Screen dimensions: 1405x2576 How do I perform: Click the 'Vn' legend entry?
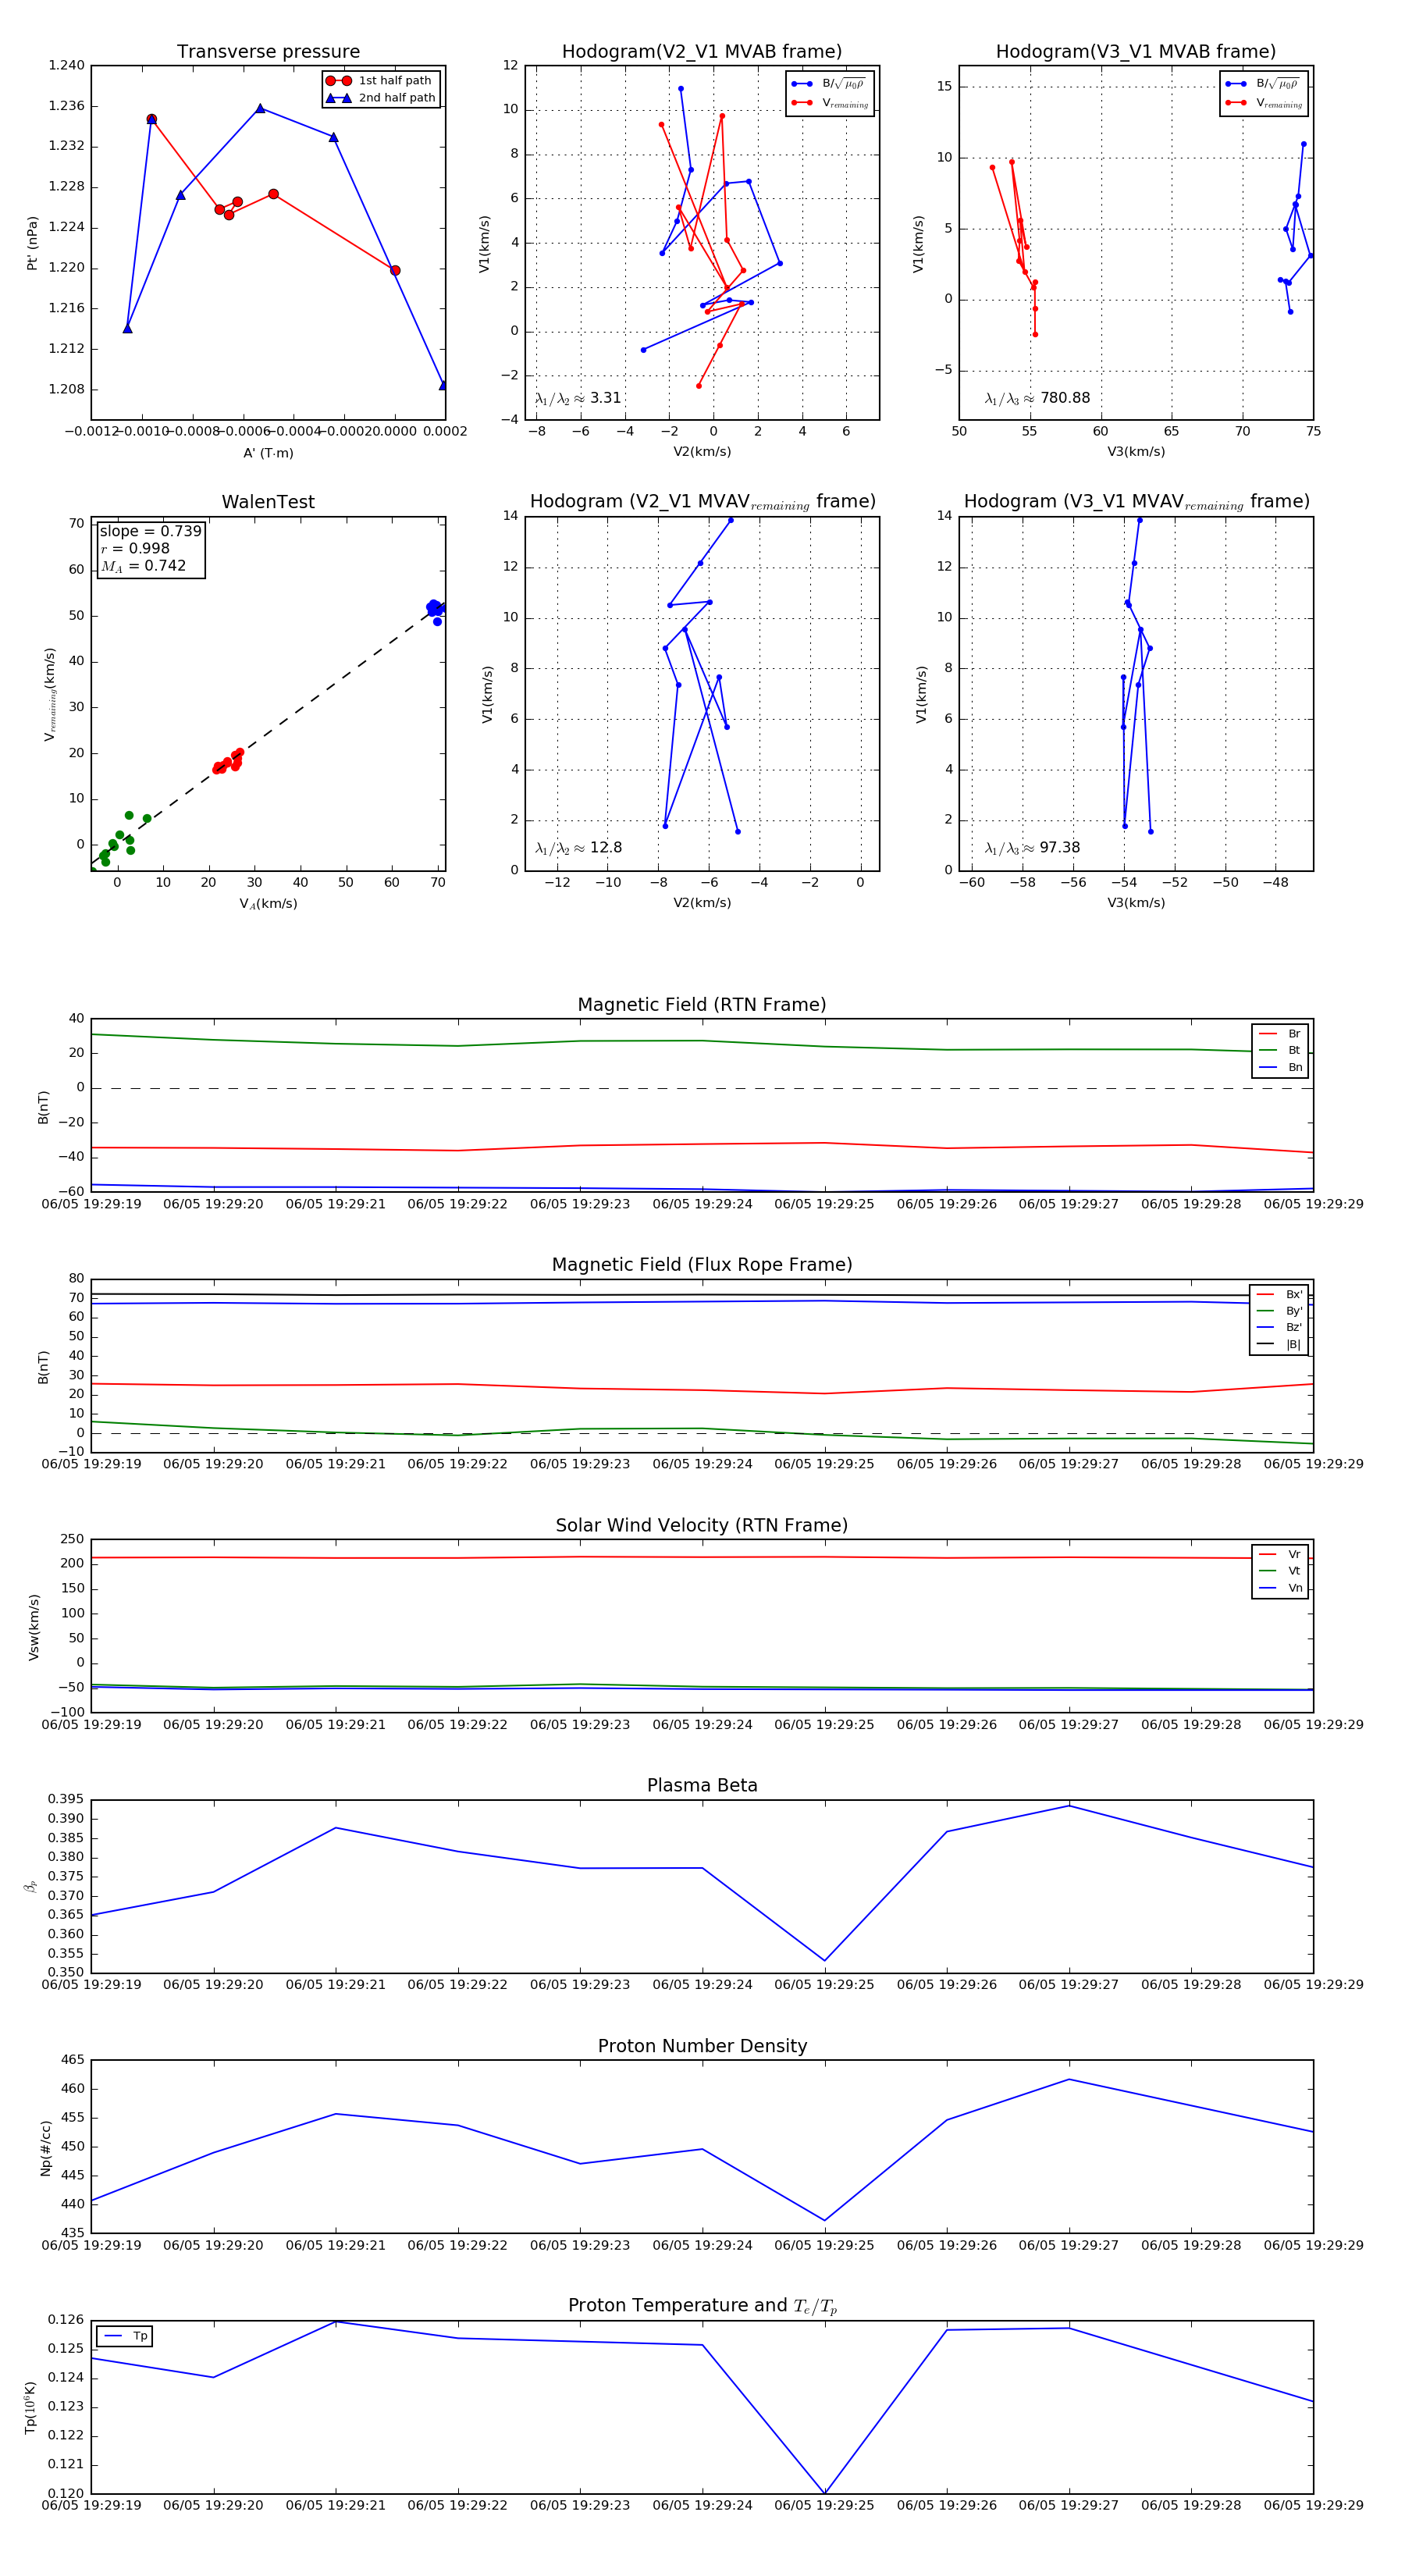1280,1588
